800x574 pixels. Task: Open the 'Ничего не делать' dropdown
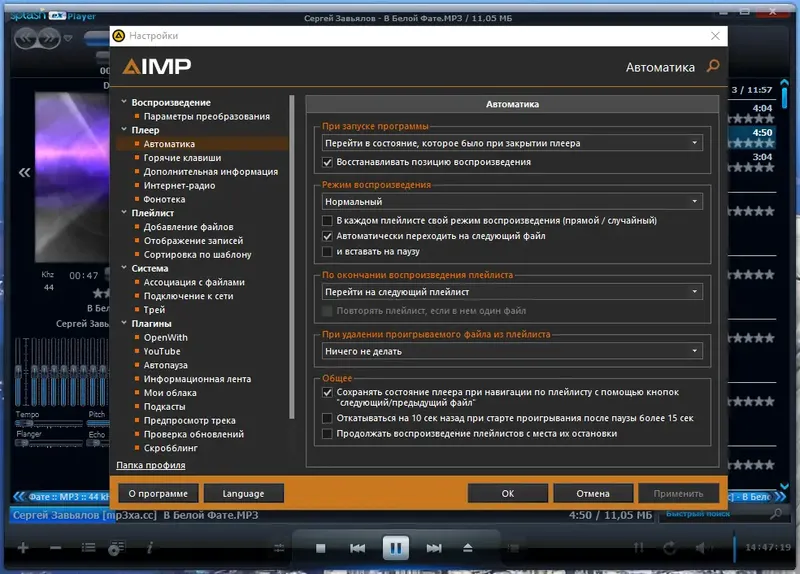(x=512, y=351)
